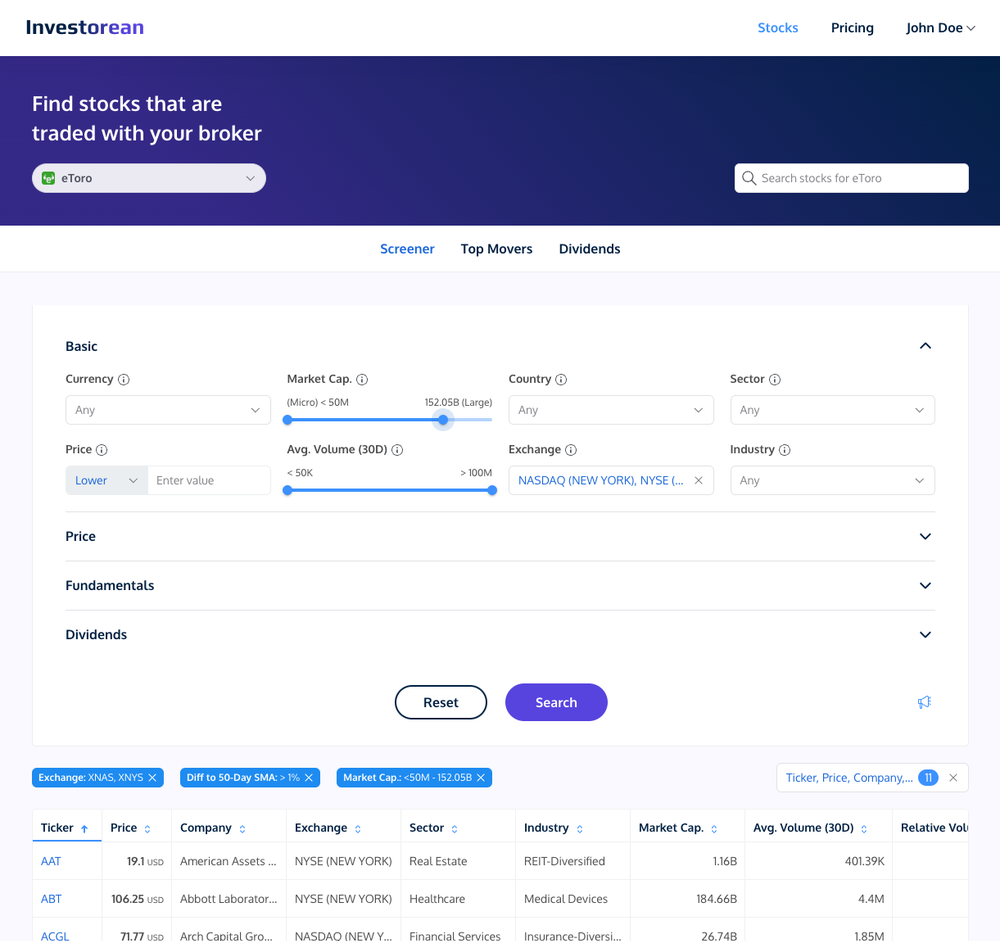Click the Reset button

(441, 702)
